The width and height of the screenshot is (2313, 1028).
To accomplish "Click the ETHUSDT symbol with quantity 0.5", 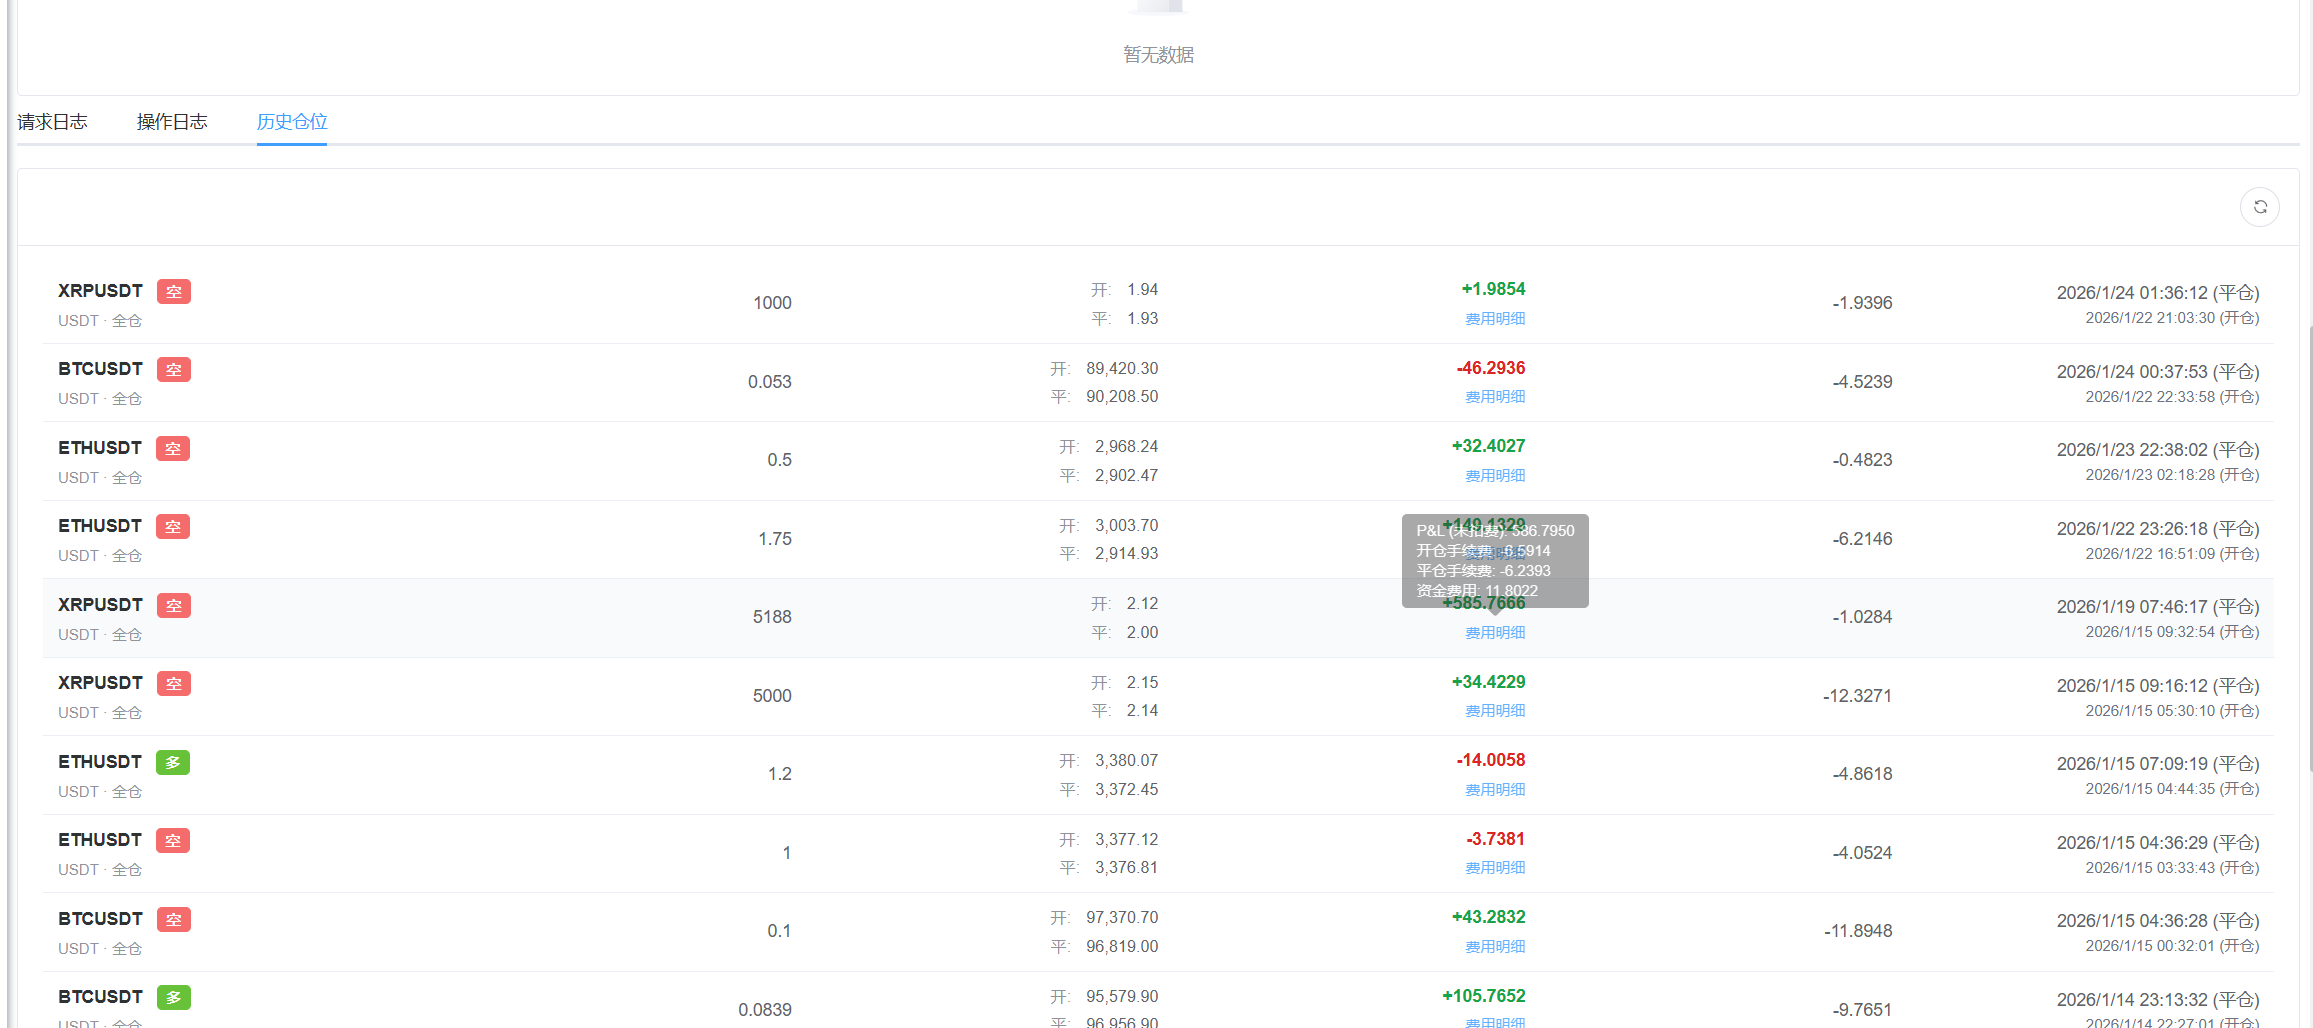I will click(x=100, y=448).
